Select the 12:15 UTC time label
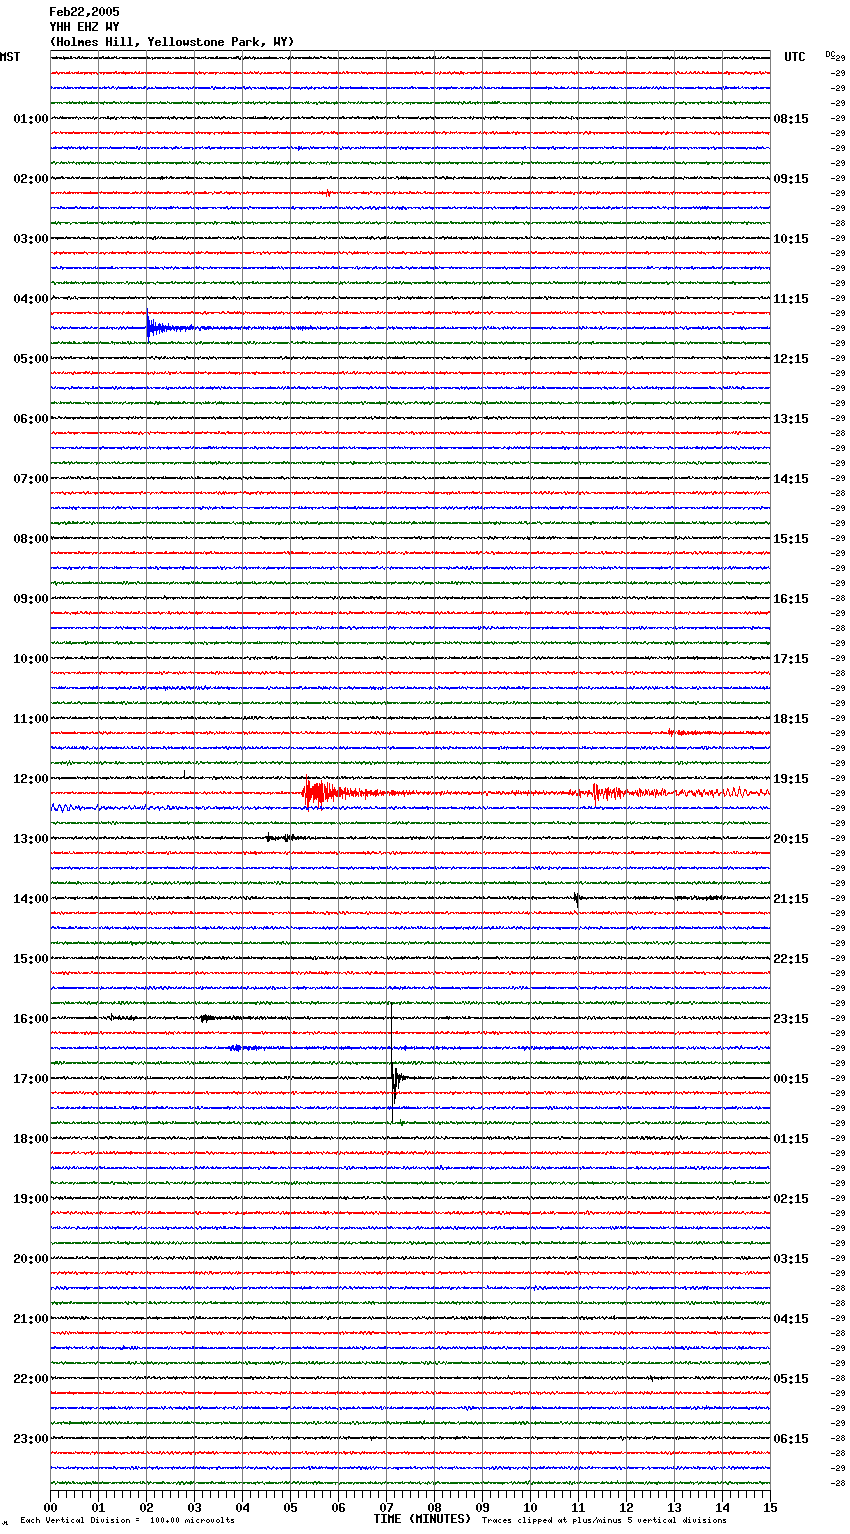The width and height of the screenshot is (850, 1534). point(791,359)
